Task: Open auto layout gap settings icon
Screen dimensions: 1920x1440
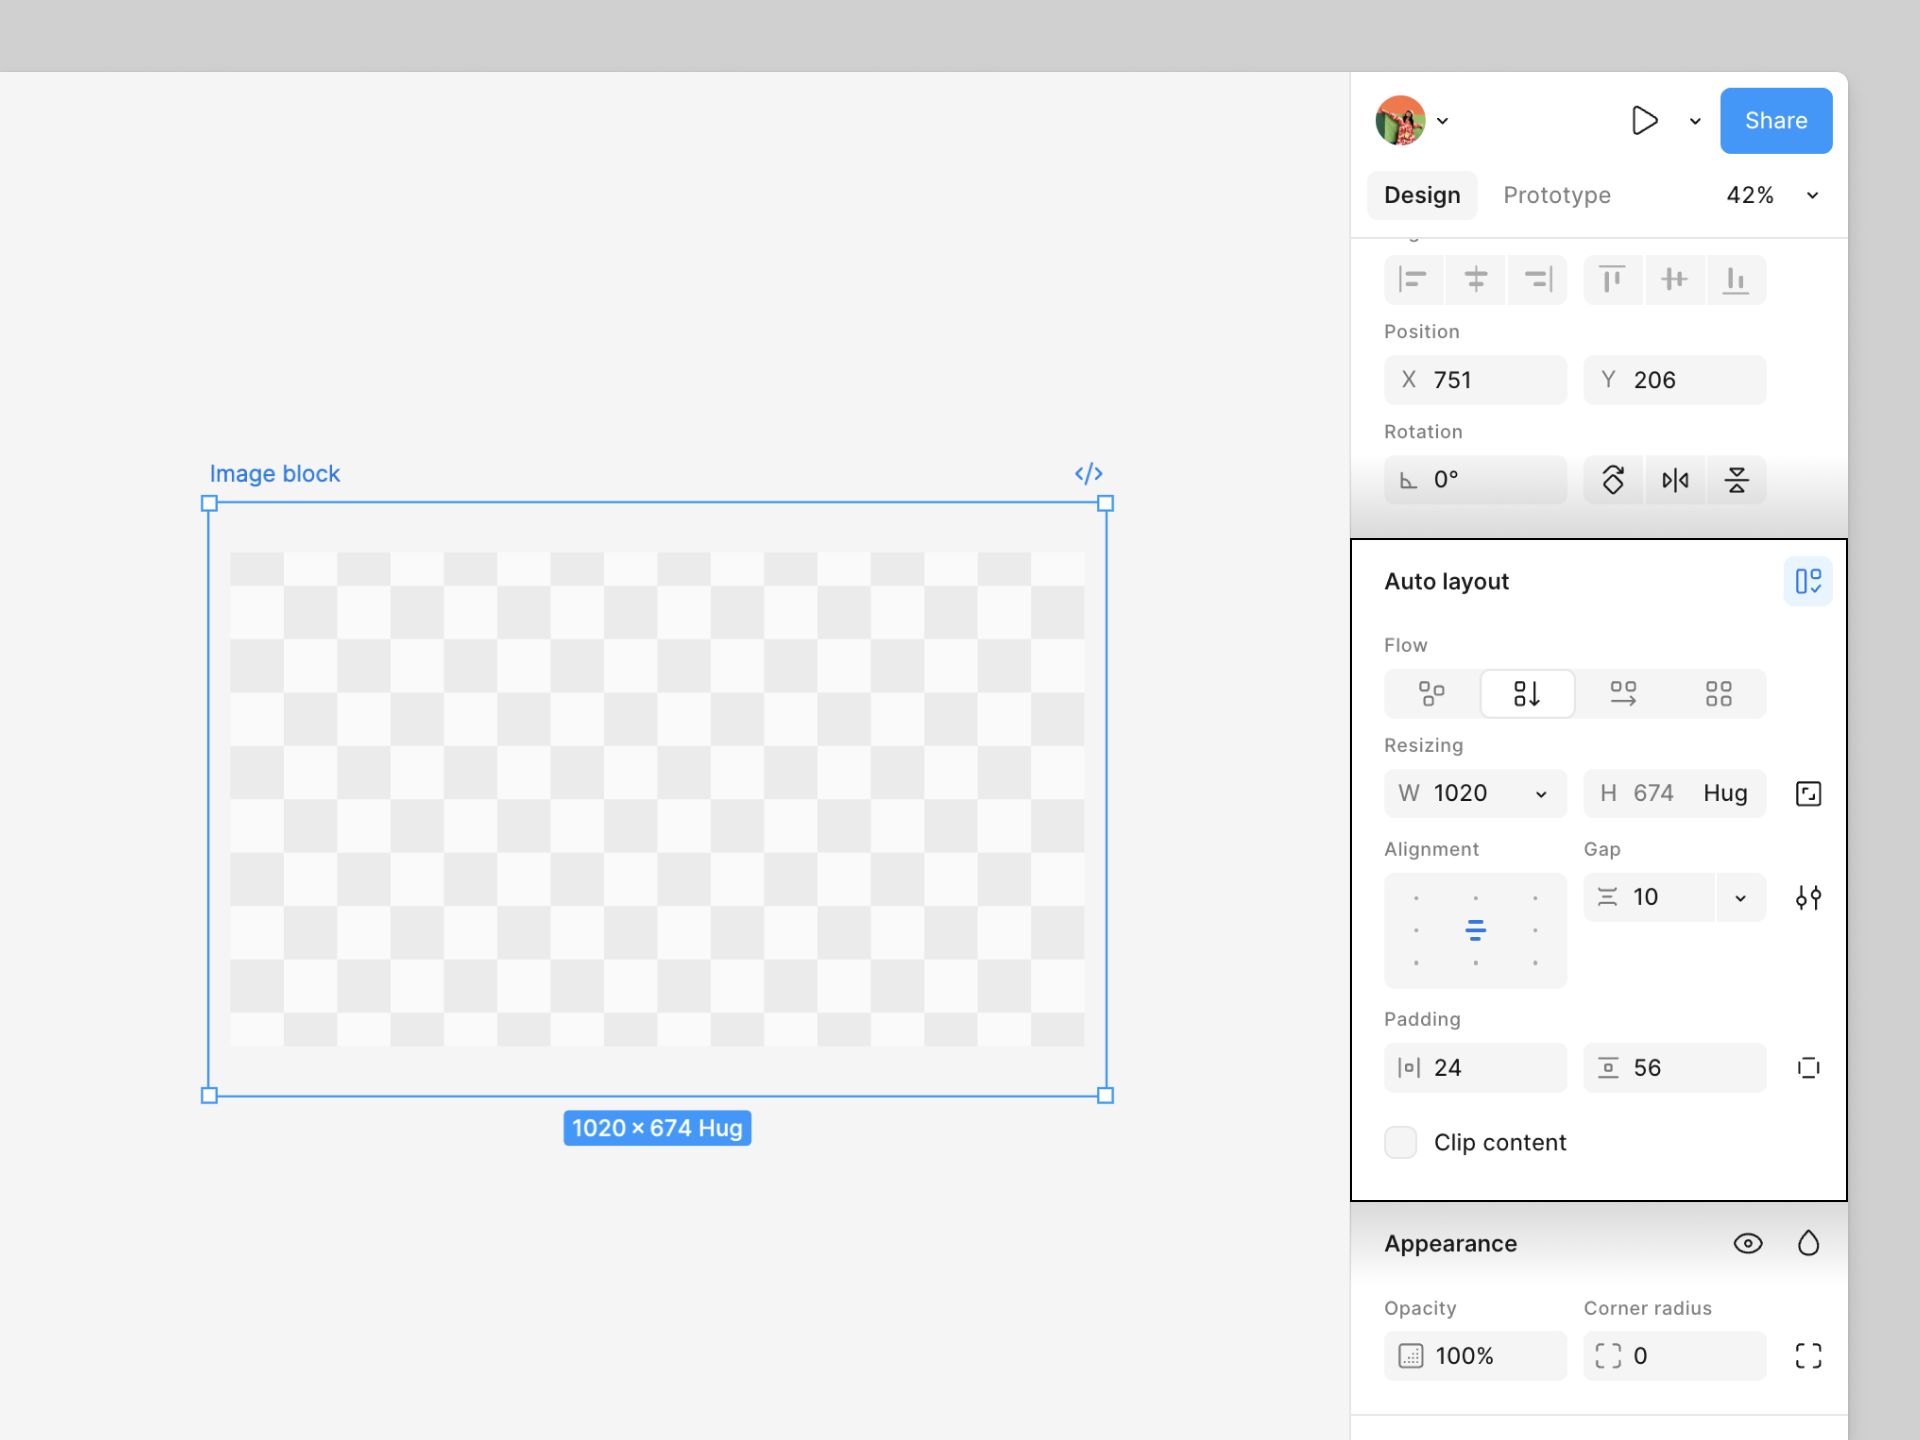Action: [x=1808, y=897]
